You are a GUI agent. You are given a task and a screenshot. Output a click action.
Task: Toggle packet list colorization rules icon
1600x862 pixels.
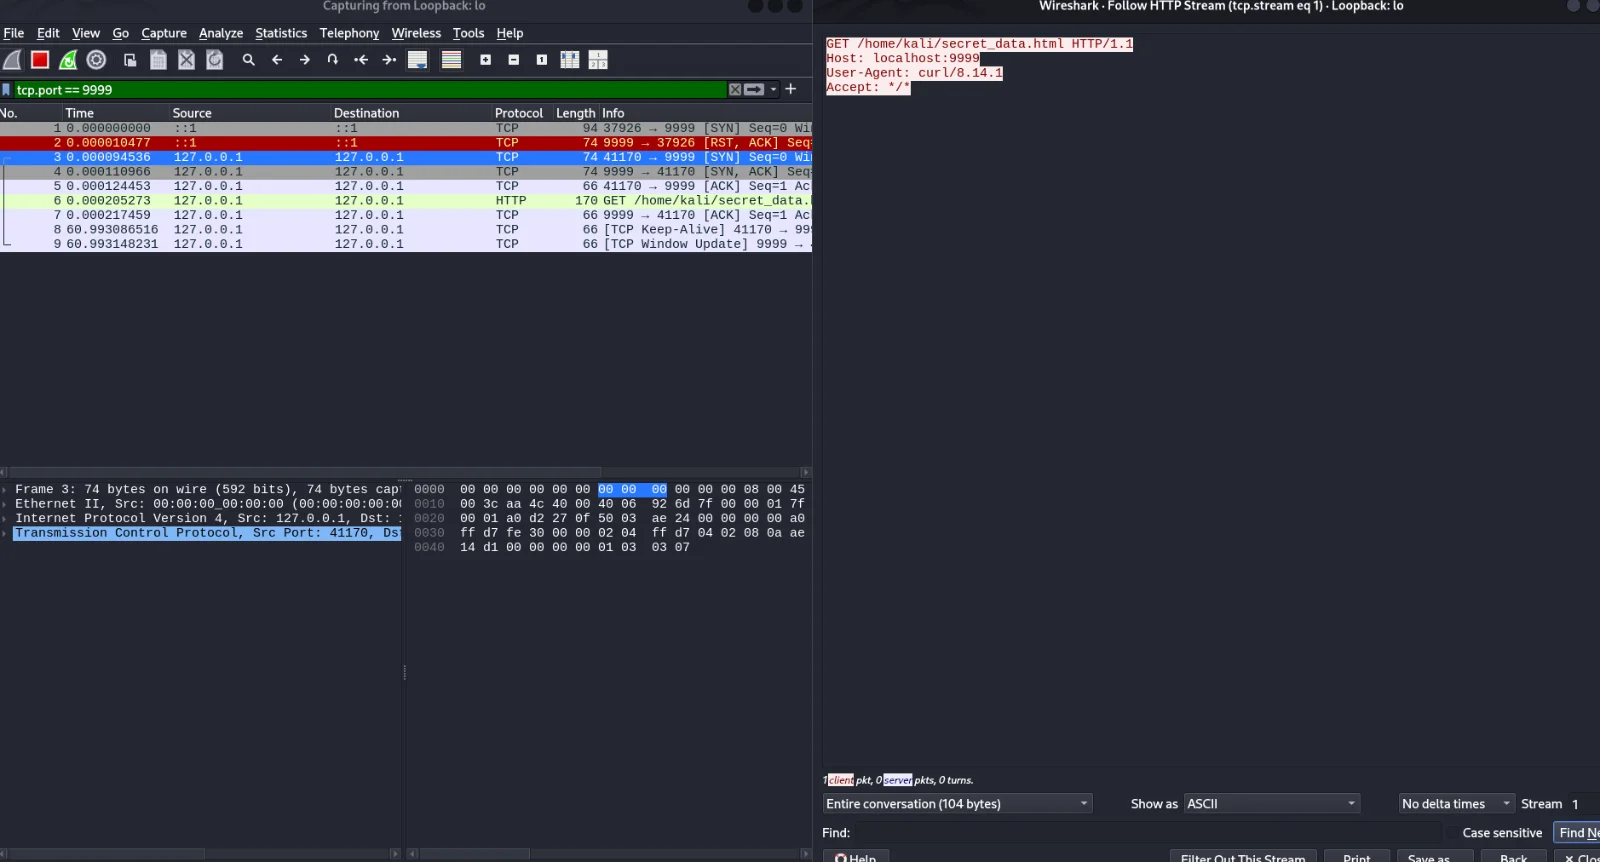click(x=452, y=60)
